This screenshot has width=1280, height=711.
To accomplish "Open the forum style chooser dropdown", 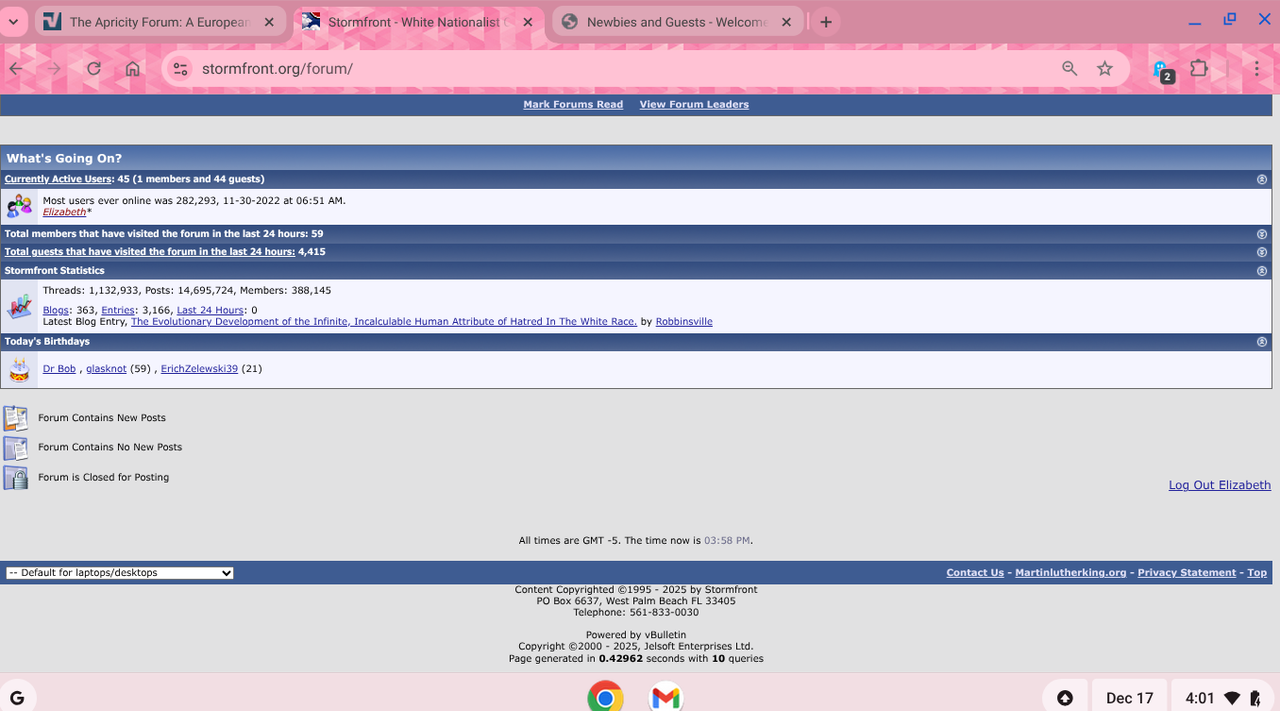I will pyautogui.click(x=119, y=573).
